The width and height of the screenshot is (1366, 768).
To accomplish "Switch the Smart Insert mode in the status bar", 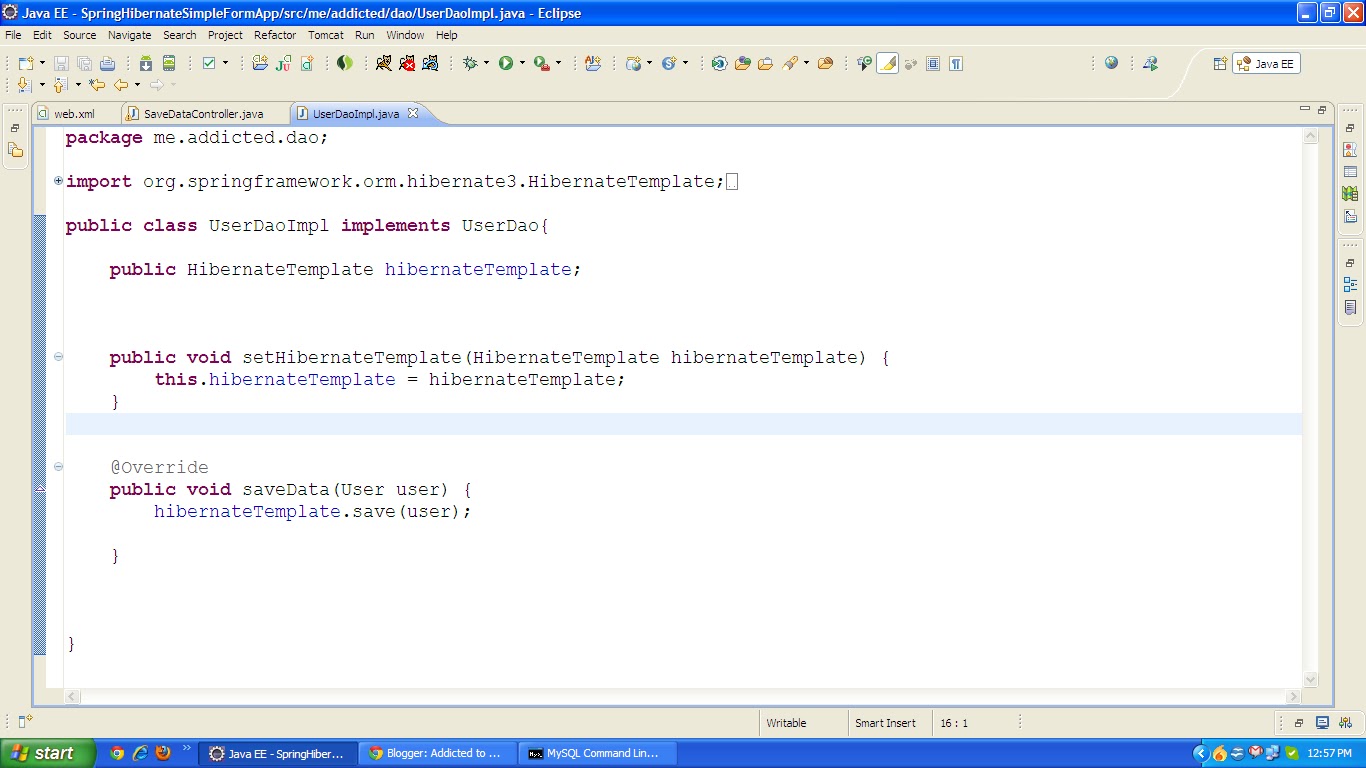I will pos(888,722).
